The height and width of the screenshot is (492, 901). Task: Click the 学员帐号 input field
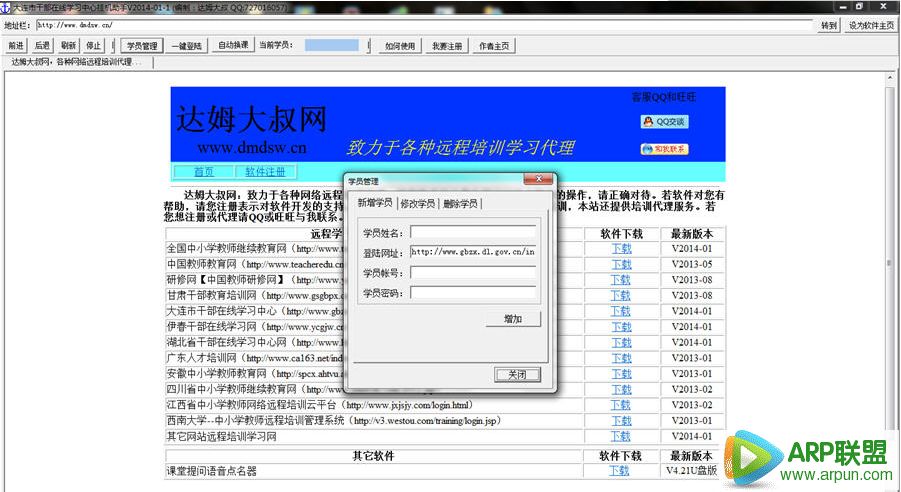[473, 272]
